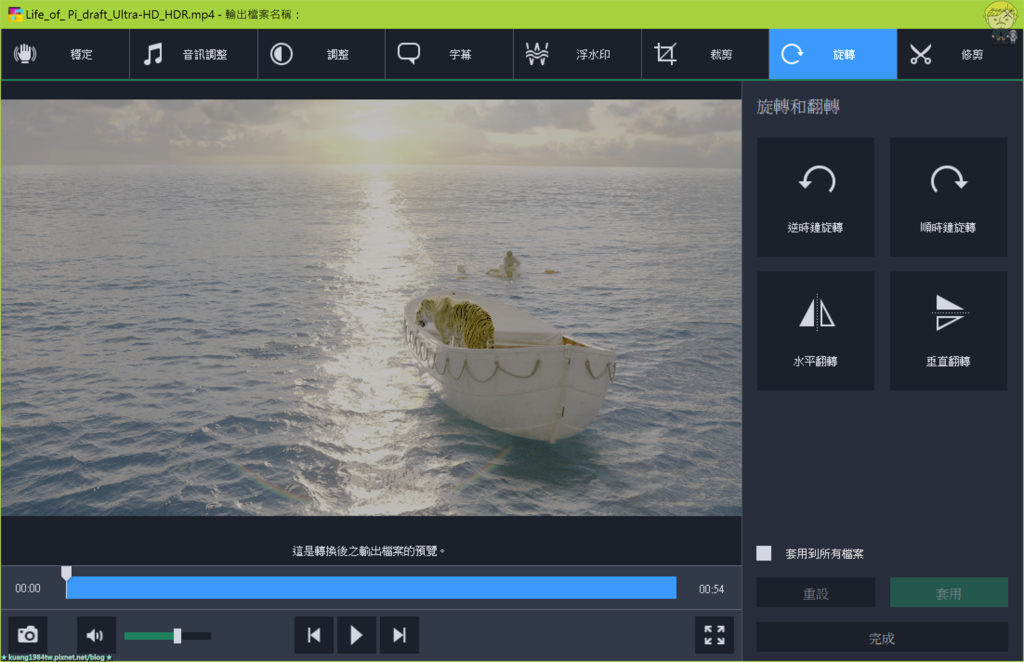This screenshot has height=662, width=1024.
Task: Play the video preview
Action: pyautogui.click(x=356, y=635)
